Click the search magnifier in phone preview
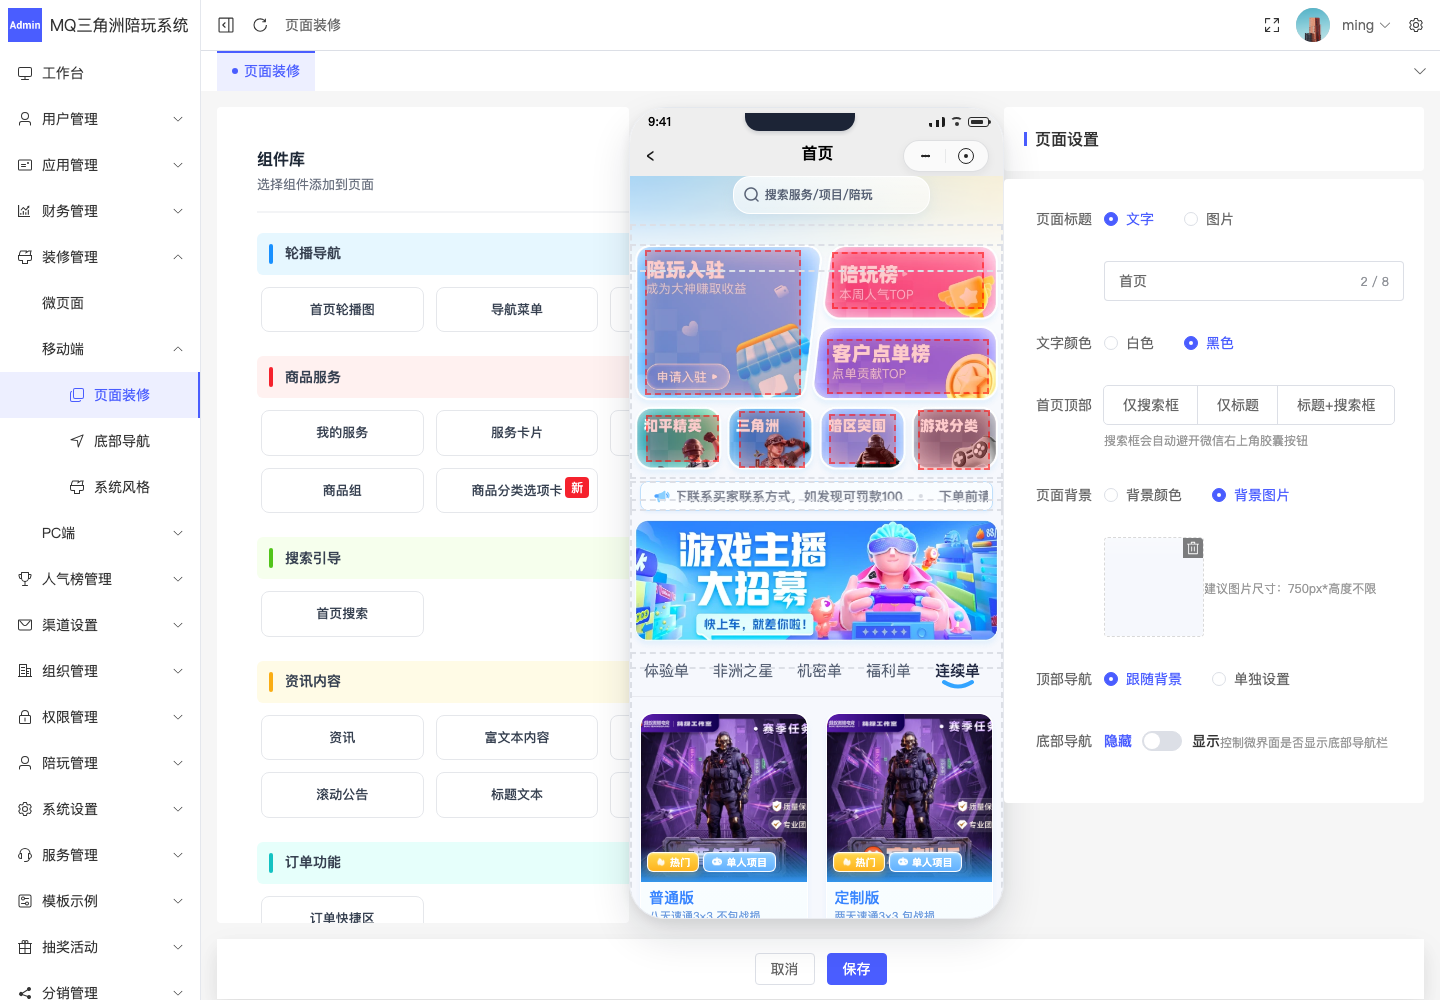The height and width of the screenshot is (1000, 1440). click(752, 195)
